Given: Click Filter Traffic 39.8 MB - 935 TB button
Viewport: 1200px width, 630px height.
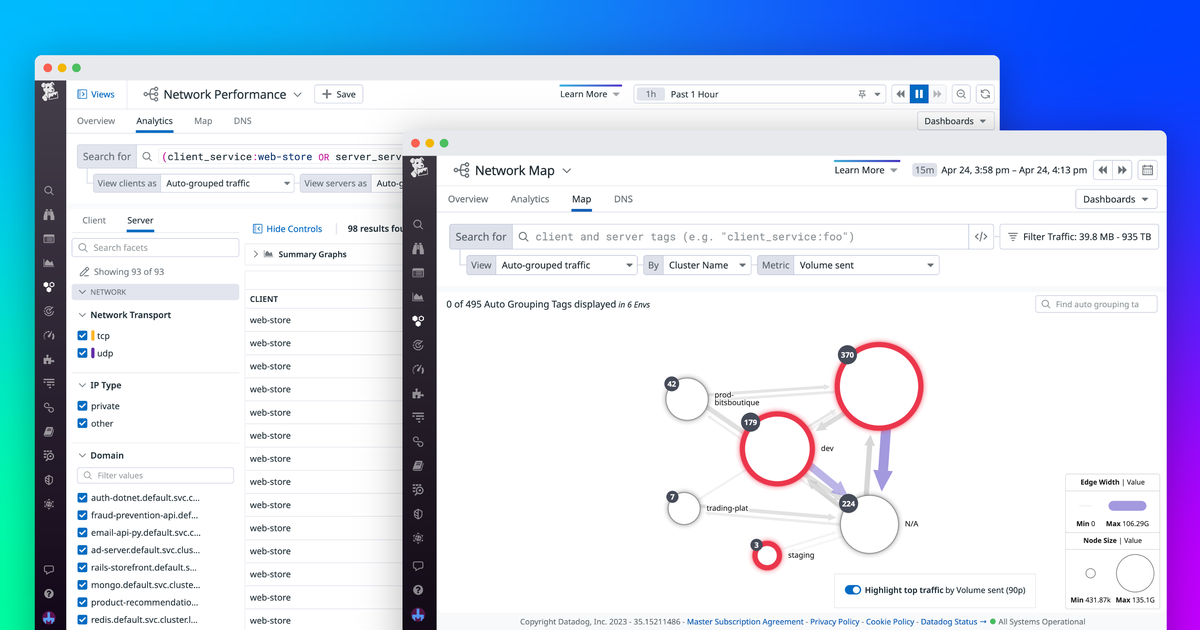Looking at the screenshot, I should pos(1079,237).
